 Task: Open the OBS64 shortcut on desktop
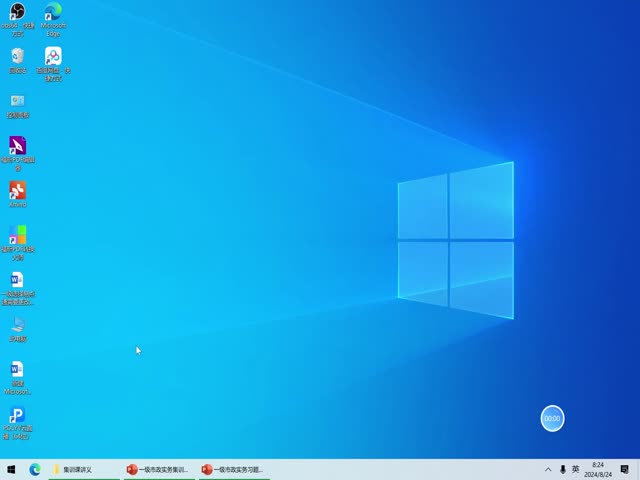17,13
